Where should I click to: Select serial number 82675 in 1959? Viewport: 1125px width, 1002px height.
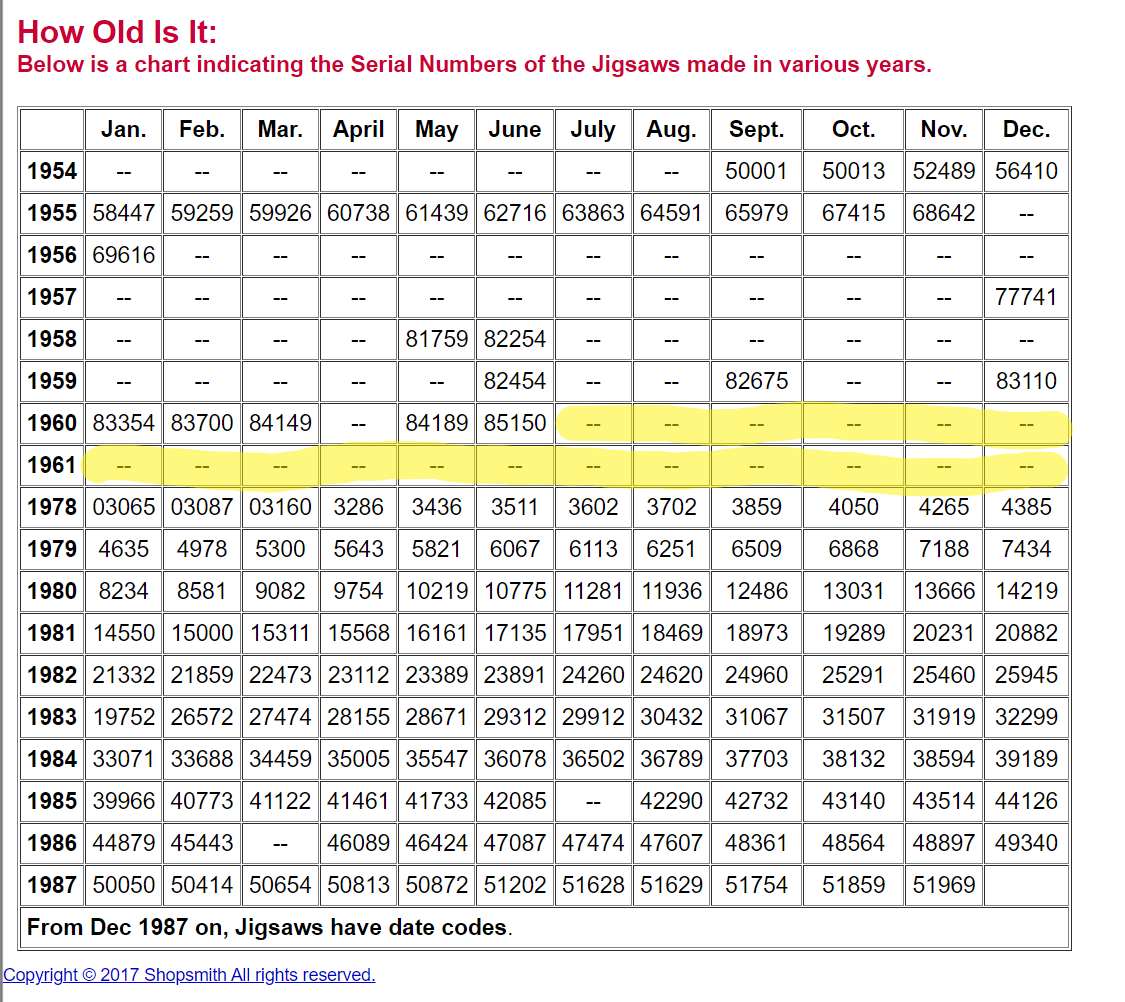click(756, 381)
